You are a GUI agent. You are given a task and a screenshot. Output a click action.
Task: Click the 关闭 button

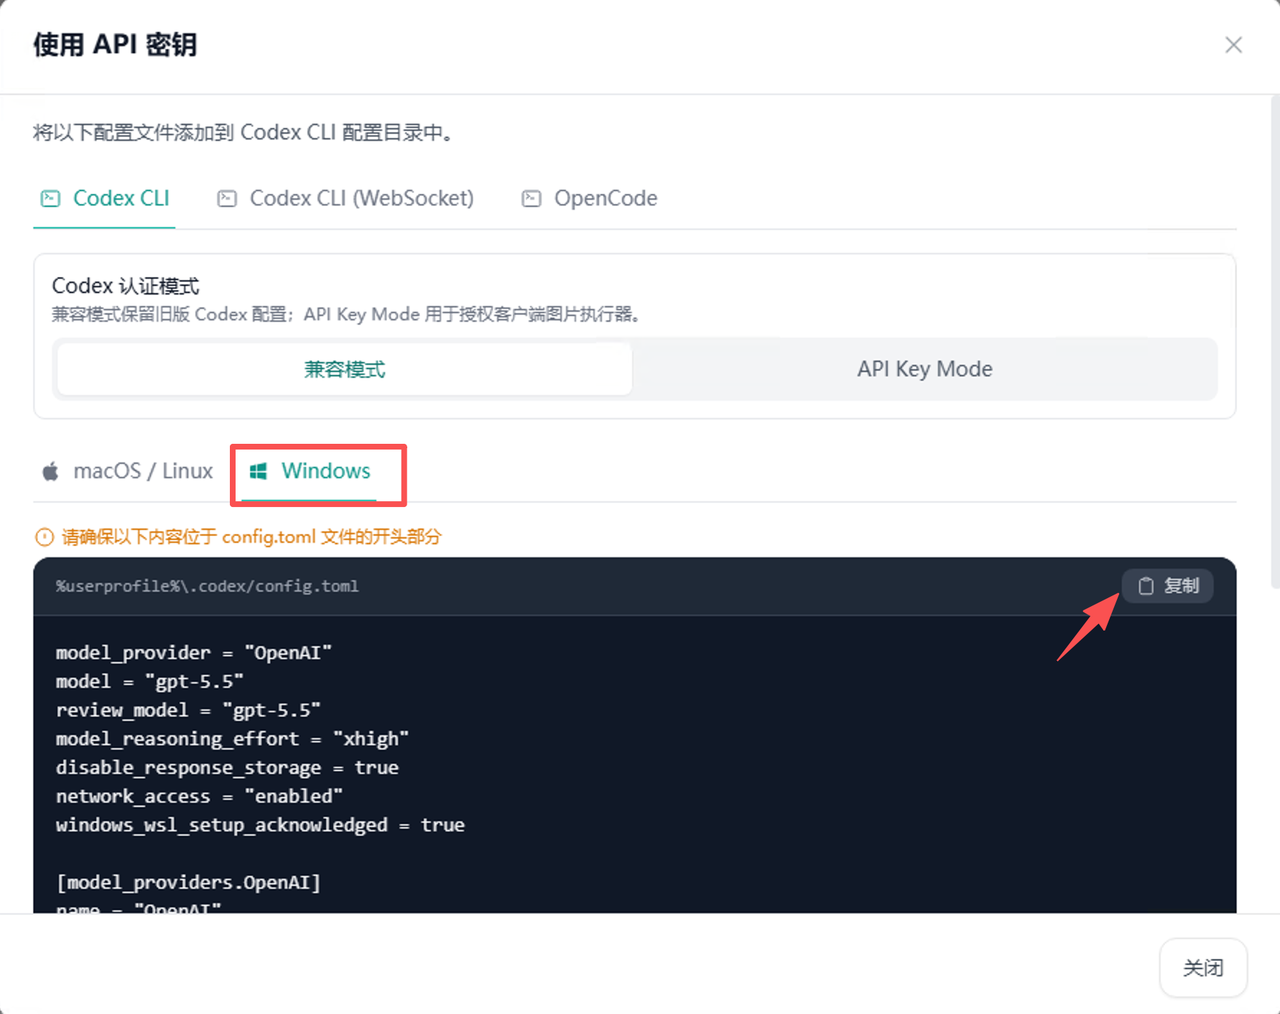point(1203,968)
